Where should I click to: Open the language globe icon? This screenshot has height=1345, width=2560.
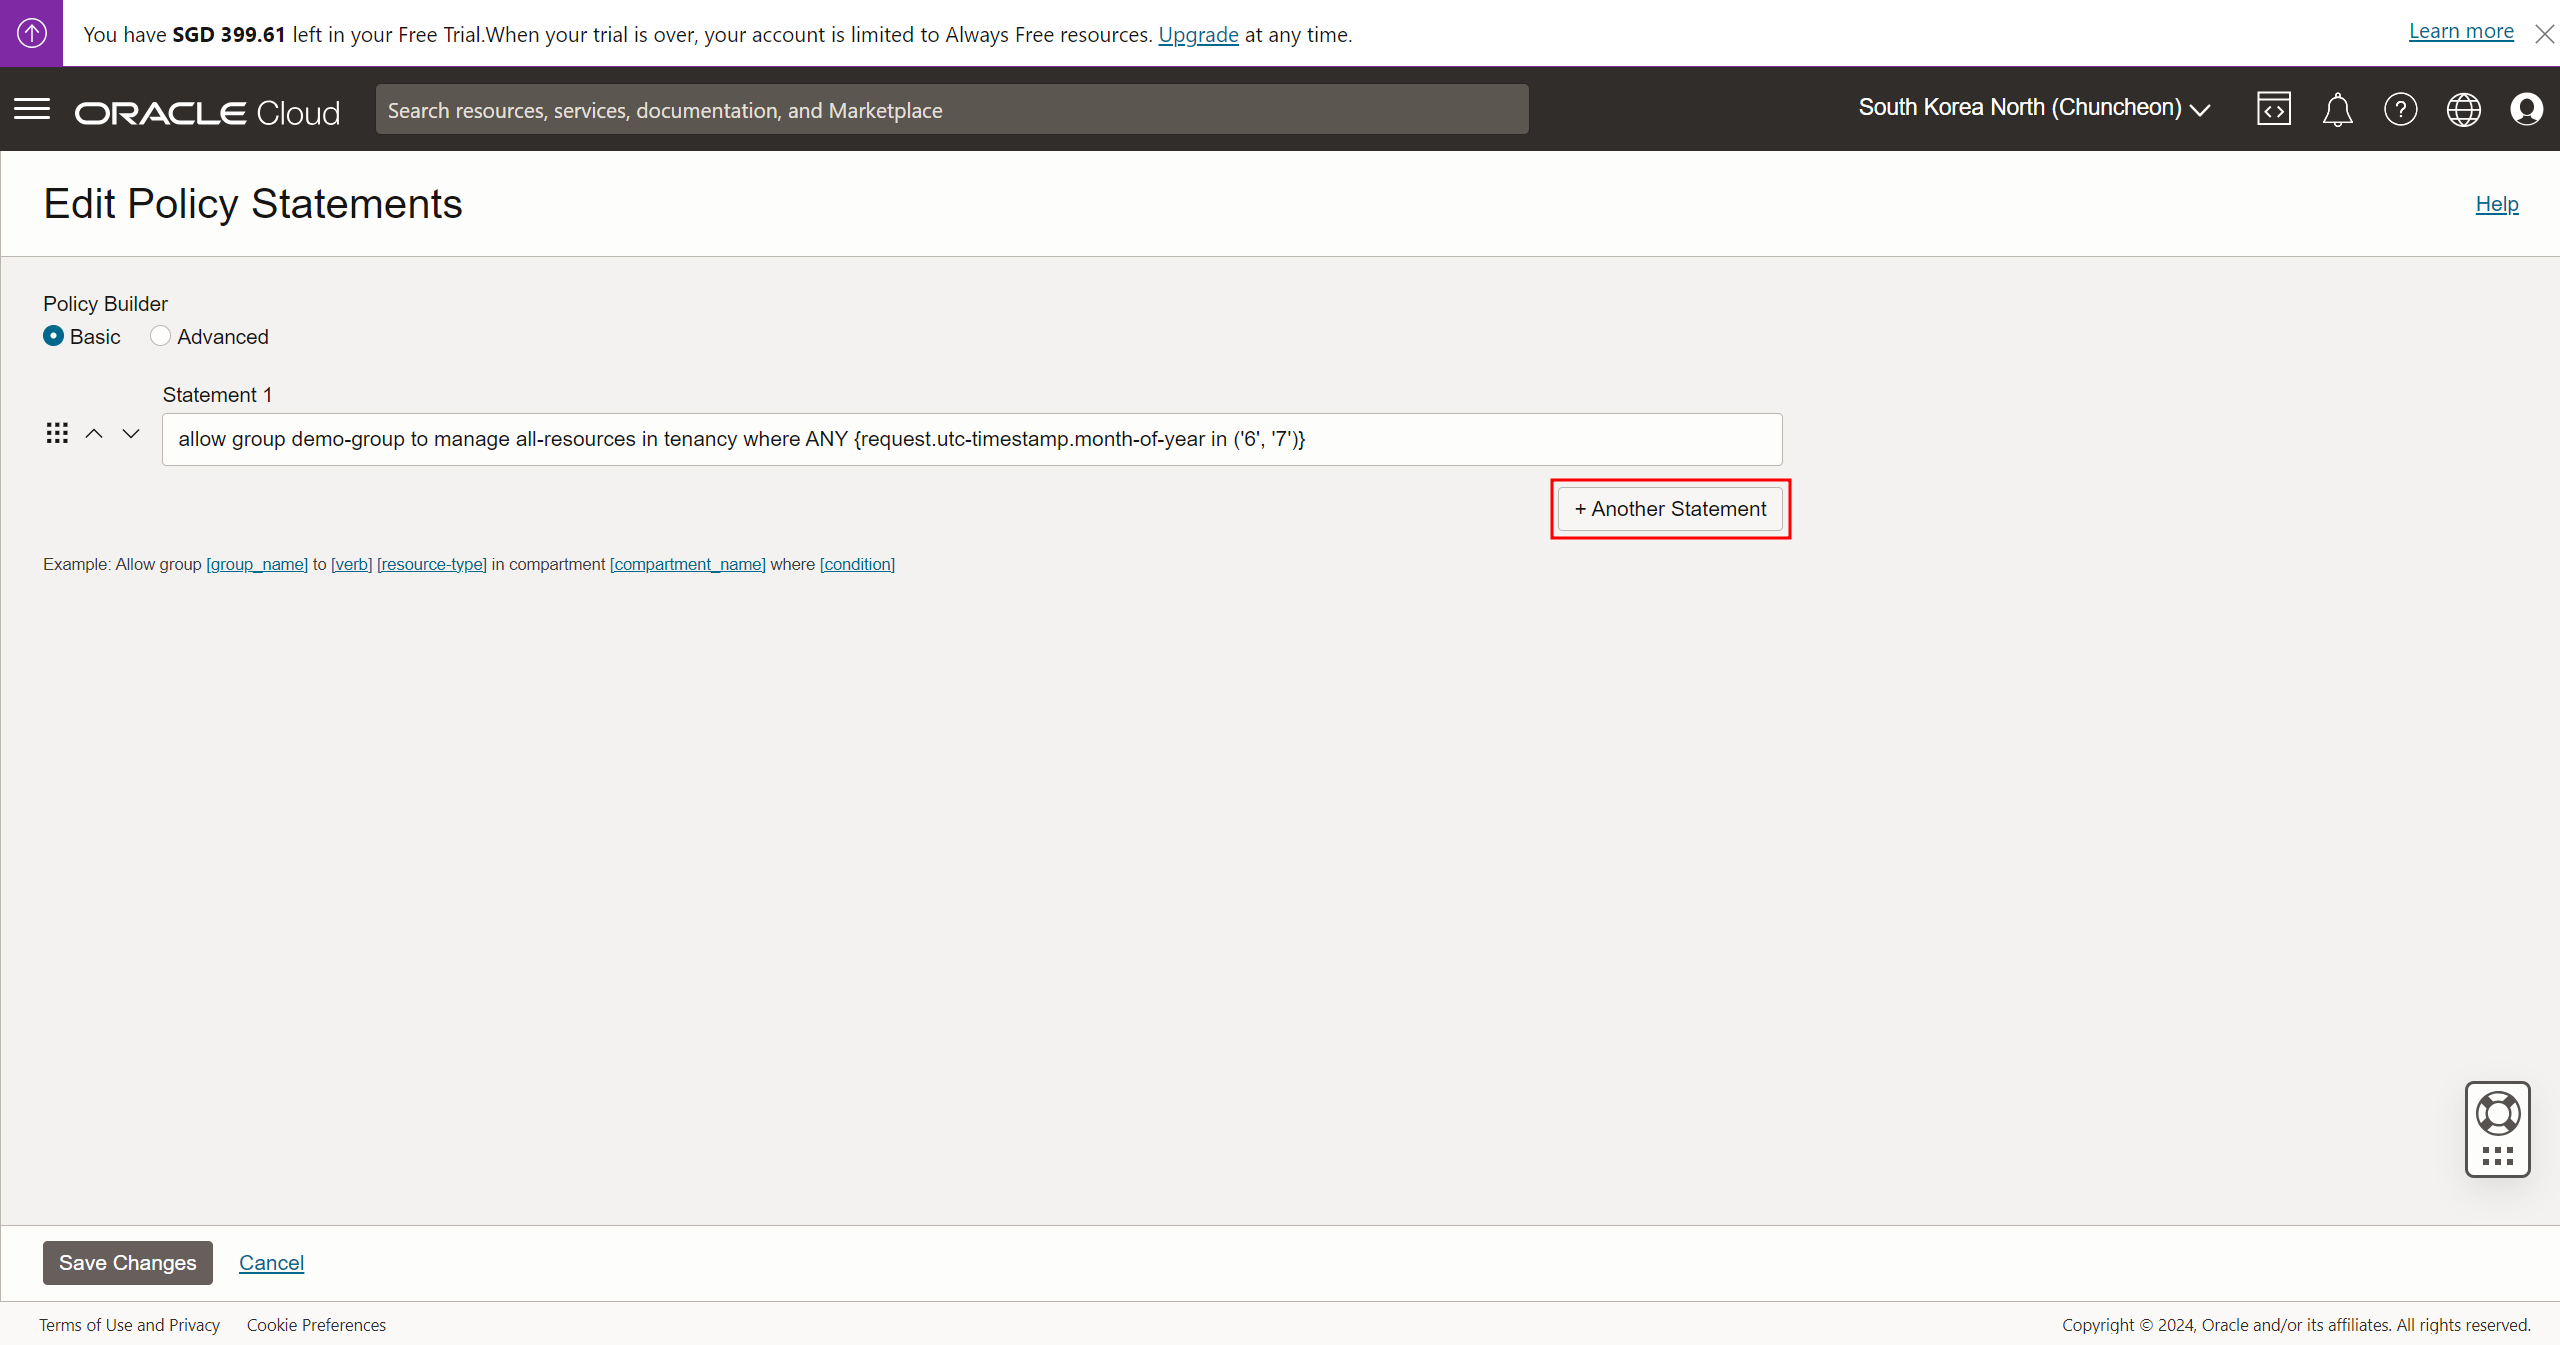(2463, 109)
